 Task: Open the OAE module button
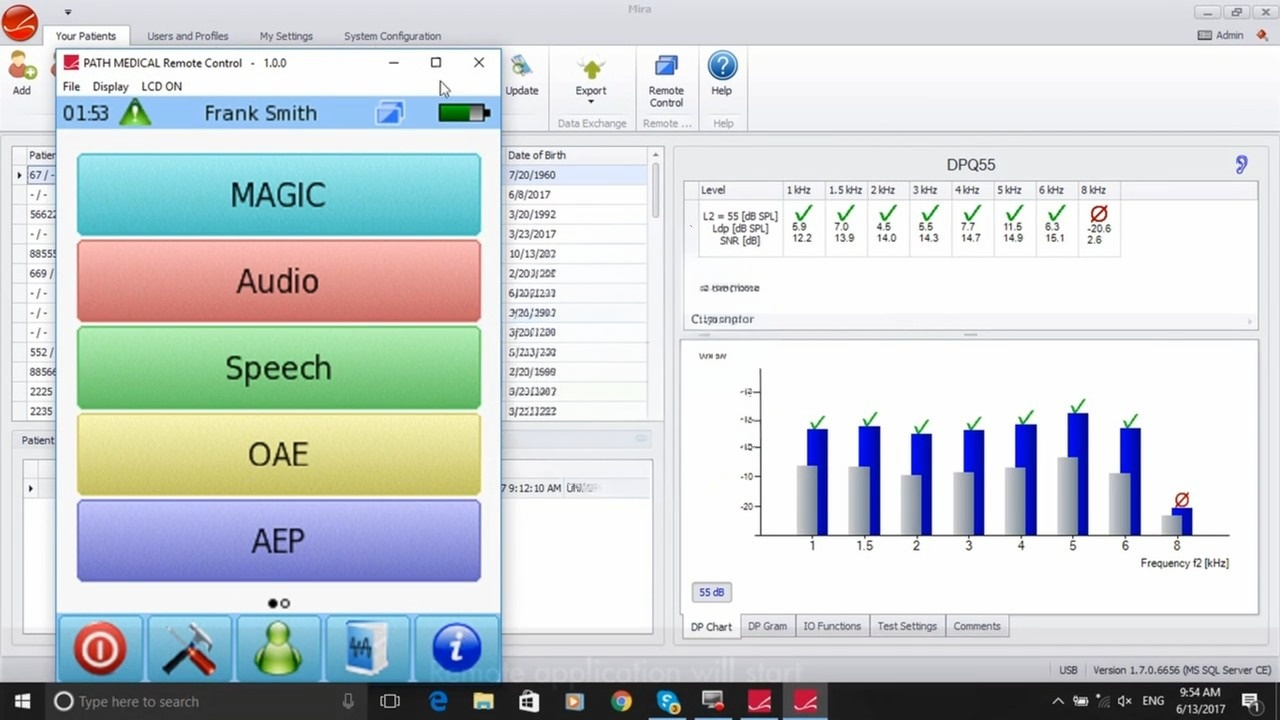[x=278, y=454]
